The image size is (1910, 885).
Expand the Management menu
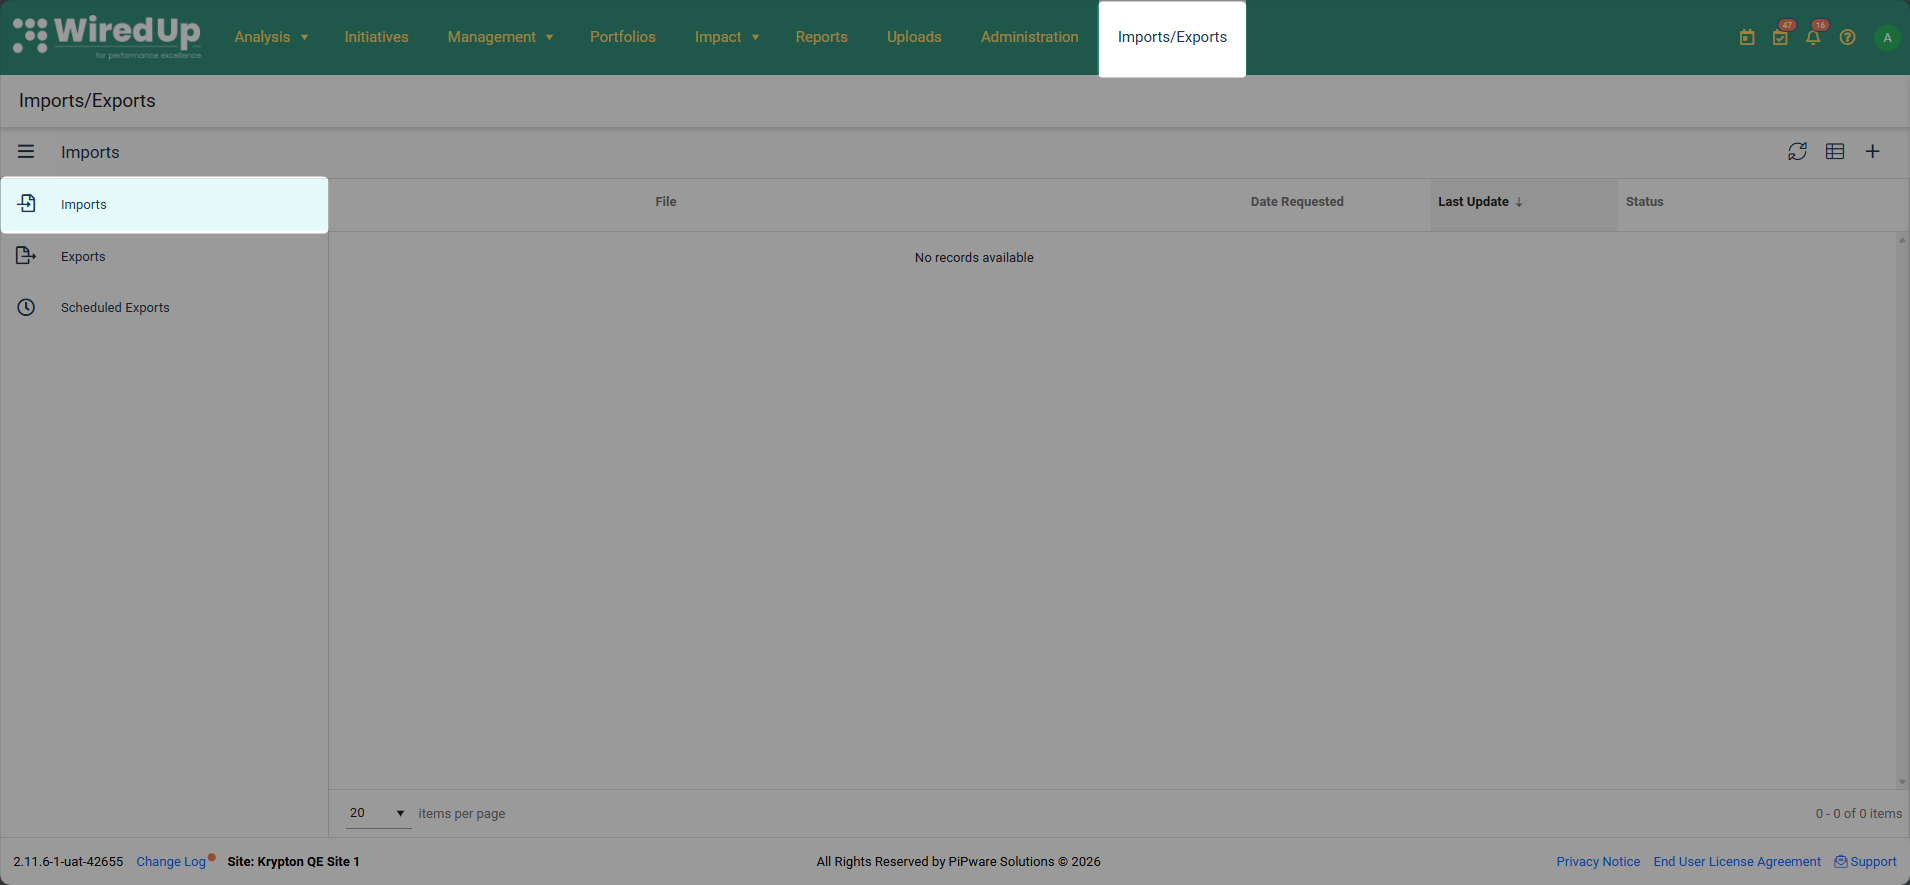[x=500, y=37]
